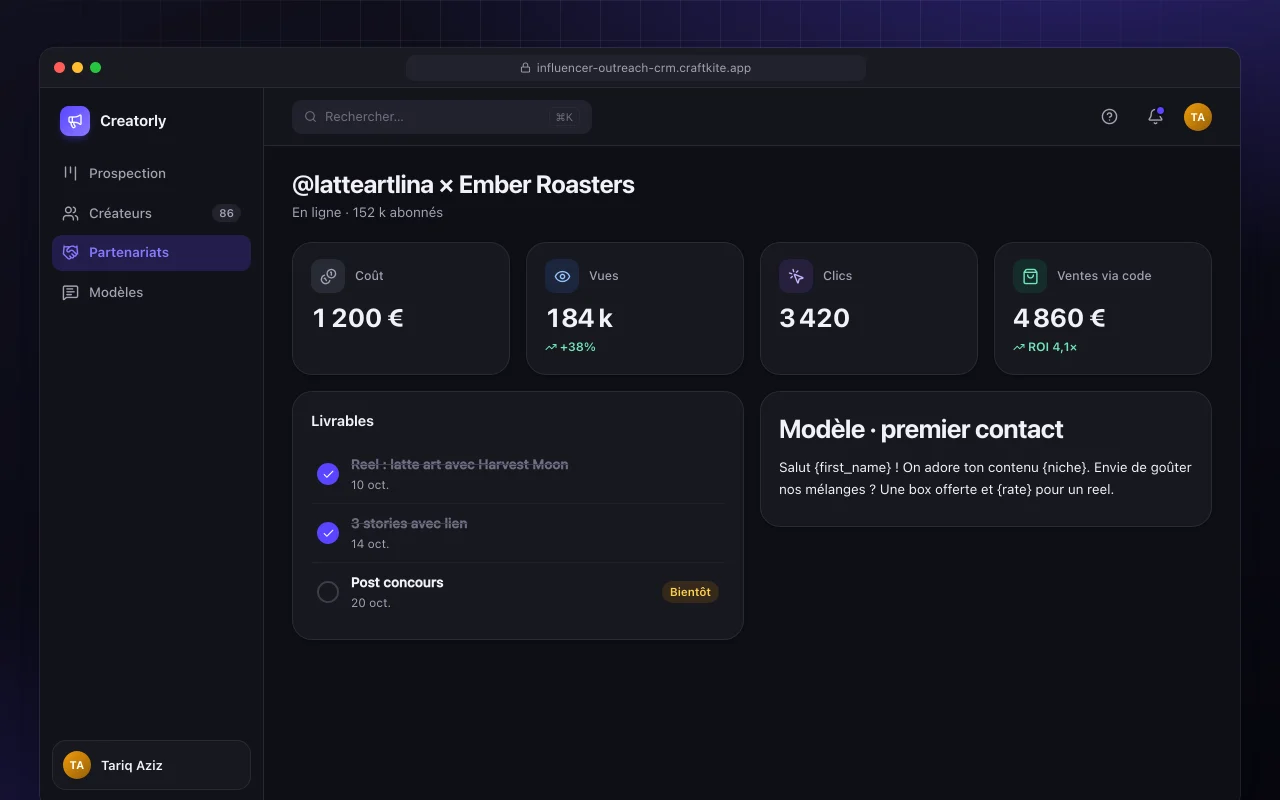
Task: Open Prospection in the sidebar
Action: pos(151,173)
